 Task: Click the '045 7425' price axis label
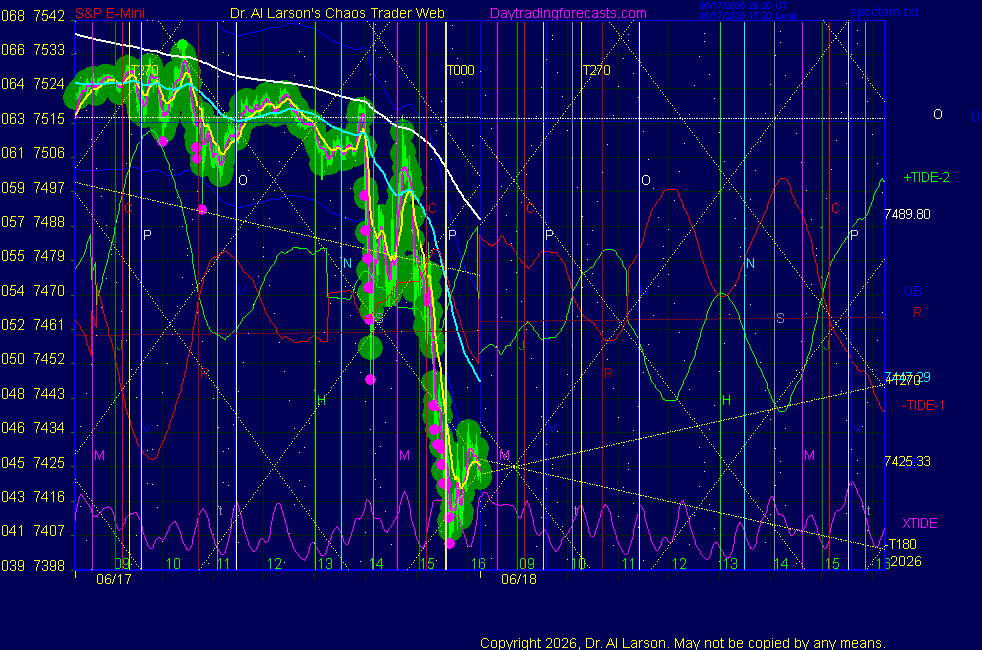33,463
